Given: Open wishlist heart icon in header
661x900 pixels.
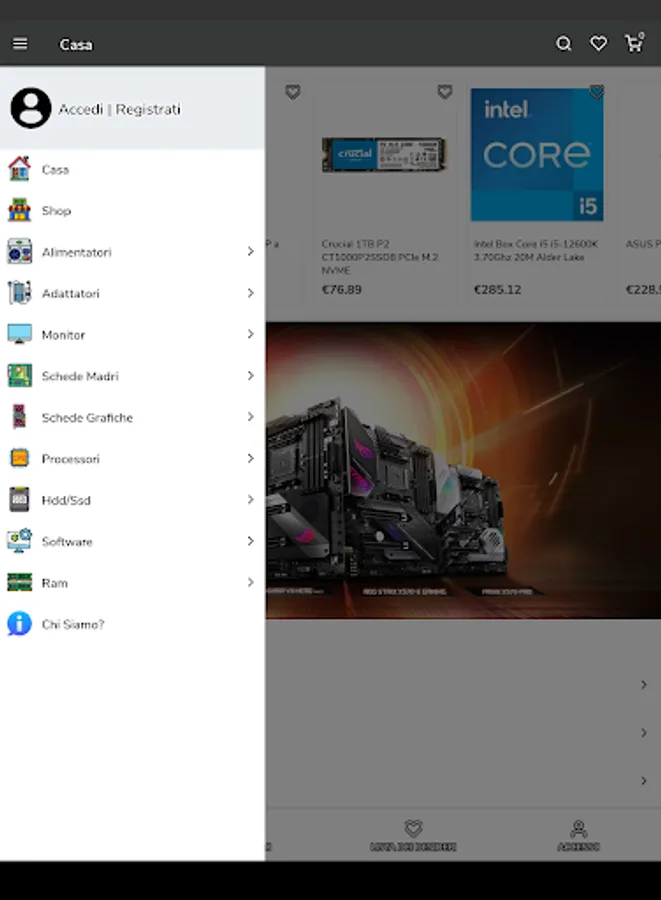Looking at the screenshot, I should click(x=598, y=44).
